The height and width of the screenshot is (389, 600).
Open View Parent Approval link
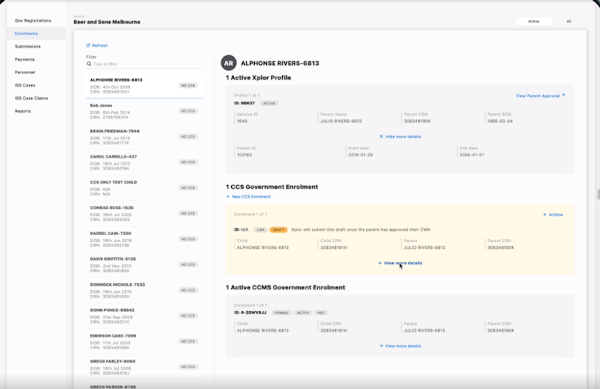point(540,96)
